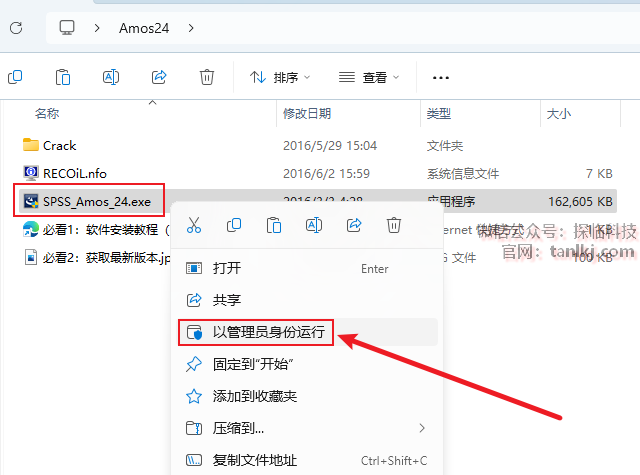
Task: Click the toolbar Share icon
Action: 159,77
